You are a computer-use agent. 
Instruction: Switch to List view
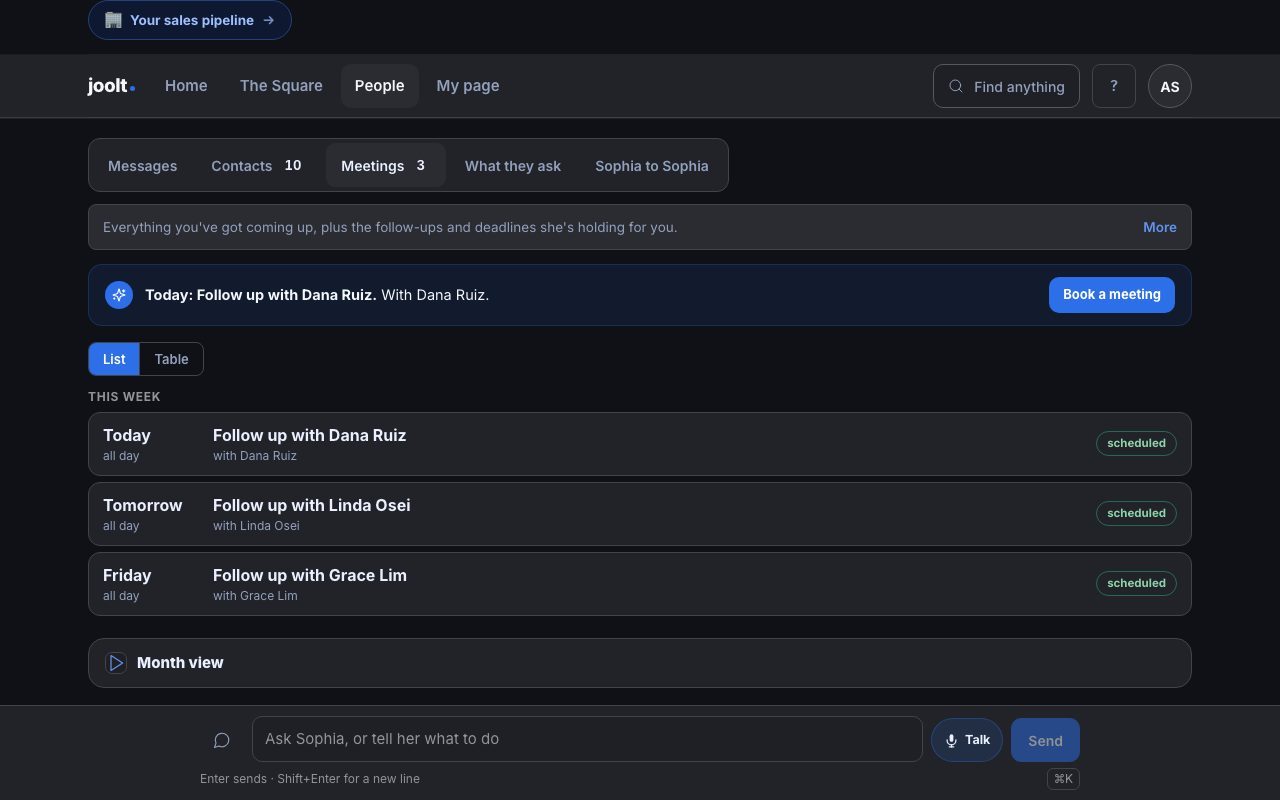pyautogui.click(x=114, y=359)
